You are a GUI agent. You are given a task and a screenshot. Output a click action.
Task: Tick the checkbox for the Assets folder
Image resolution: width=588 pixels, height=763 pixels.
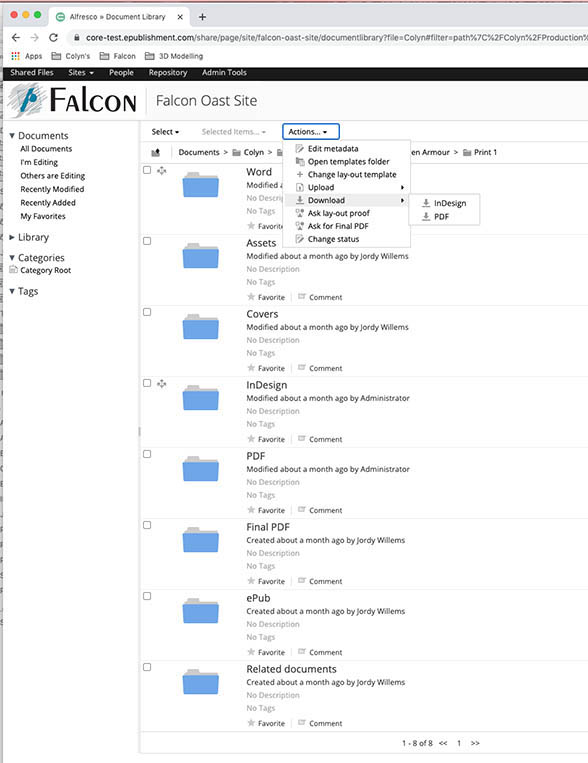(147, 241)
